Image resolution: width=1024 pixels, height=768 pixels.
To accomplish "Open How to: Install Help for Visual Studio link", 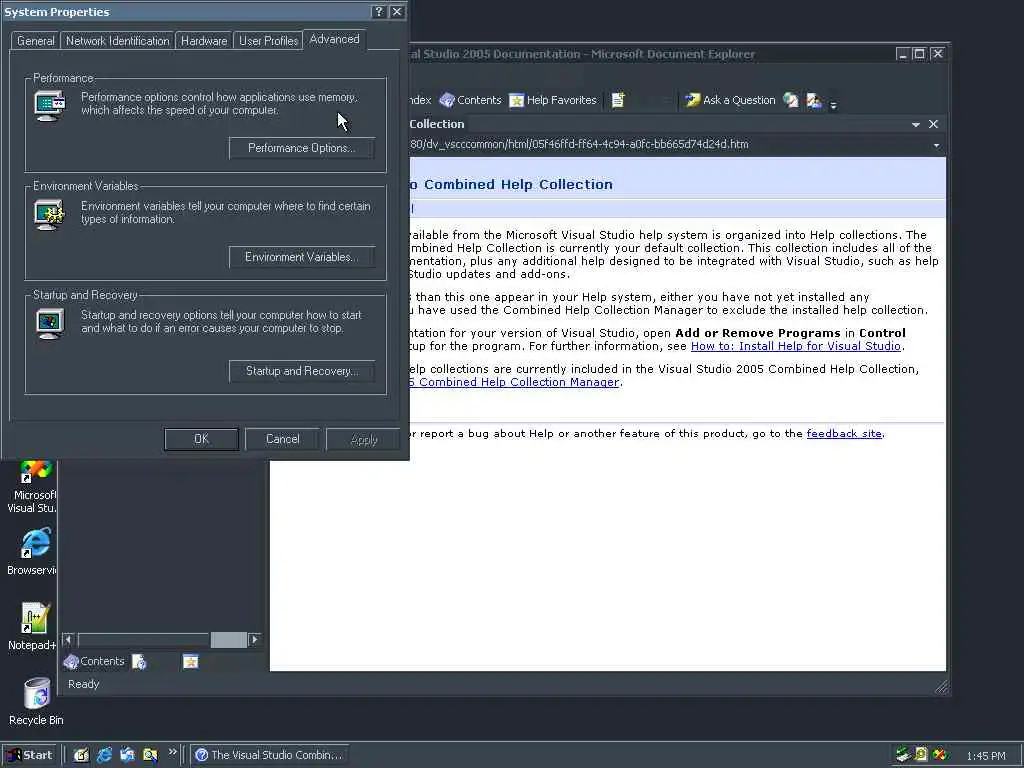I will [x=796, y=346].
